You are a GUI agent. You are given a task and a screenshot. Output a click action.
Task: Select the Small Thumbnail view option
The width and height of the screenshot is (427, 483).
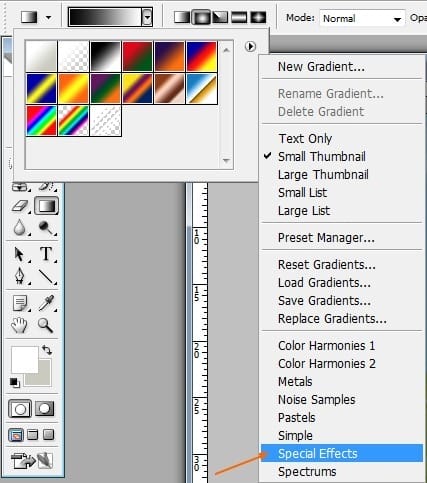tap(321, 157)
